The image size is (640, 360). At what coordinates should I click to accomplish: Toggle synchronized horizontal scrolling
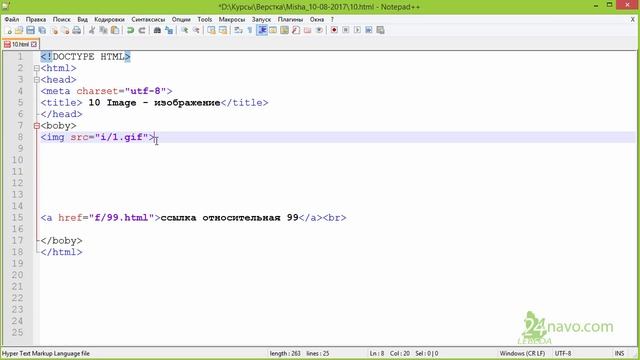pyautogui.click(x=223, y=30)
